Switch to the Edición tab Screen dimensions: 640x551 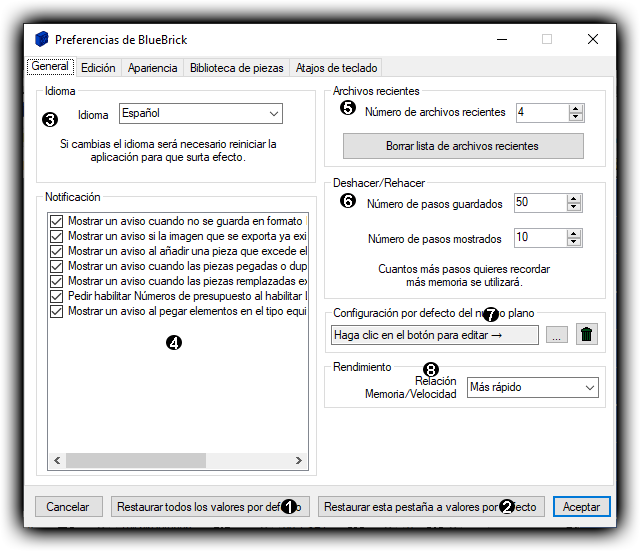[98, 68]
